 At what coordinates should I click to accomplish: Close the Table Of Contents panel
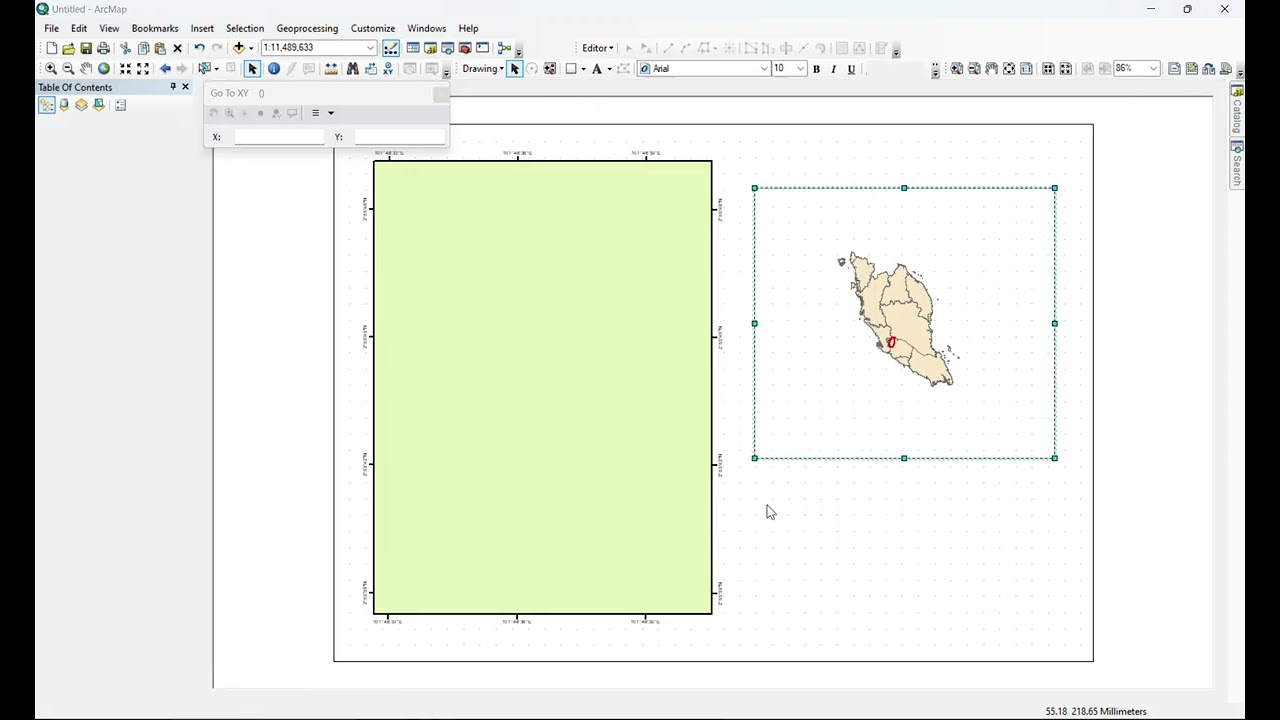[x=185, y=87]
